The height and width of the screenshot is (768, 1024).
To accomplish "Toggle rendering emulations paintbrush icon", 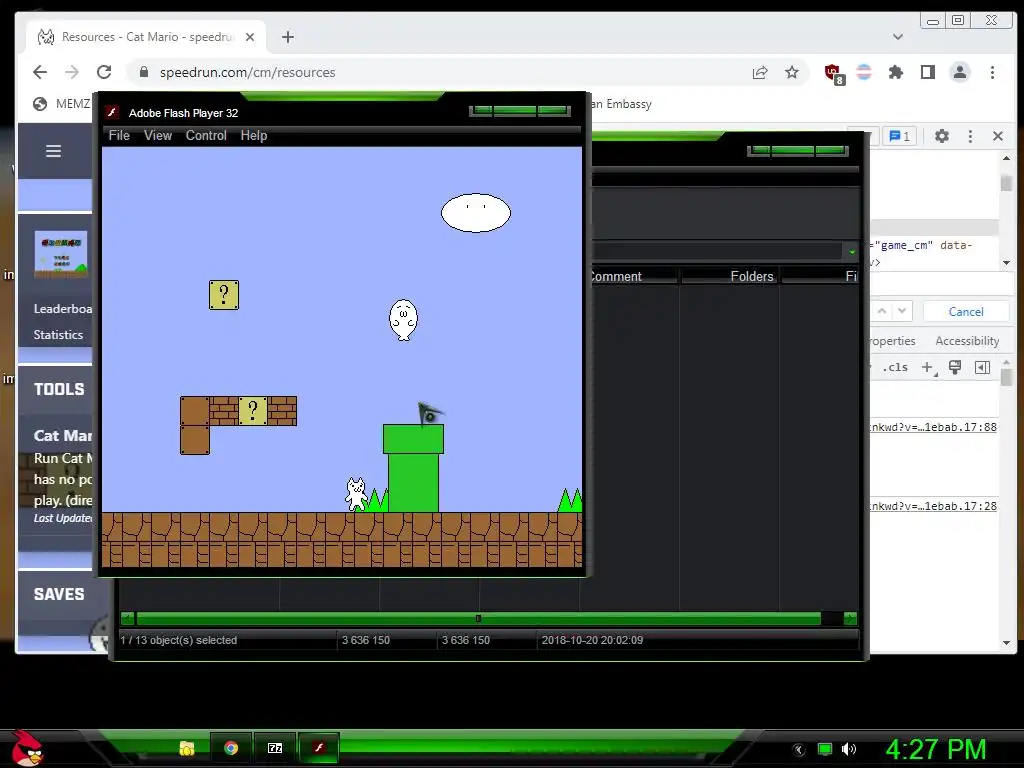I will point(955,367).
